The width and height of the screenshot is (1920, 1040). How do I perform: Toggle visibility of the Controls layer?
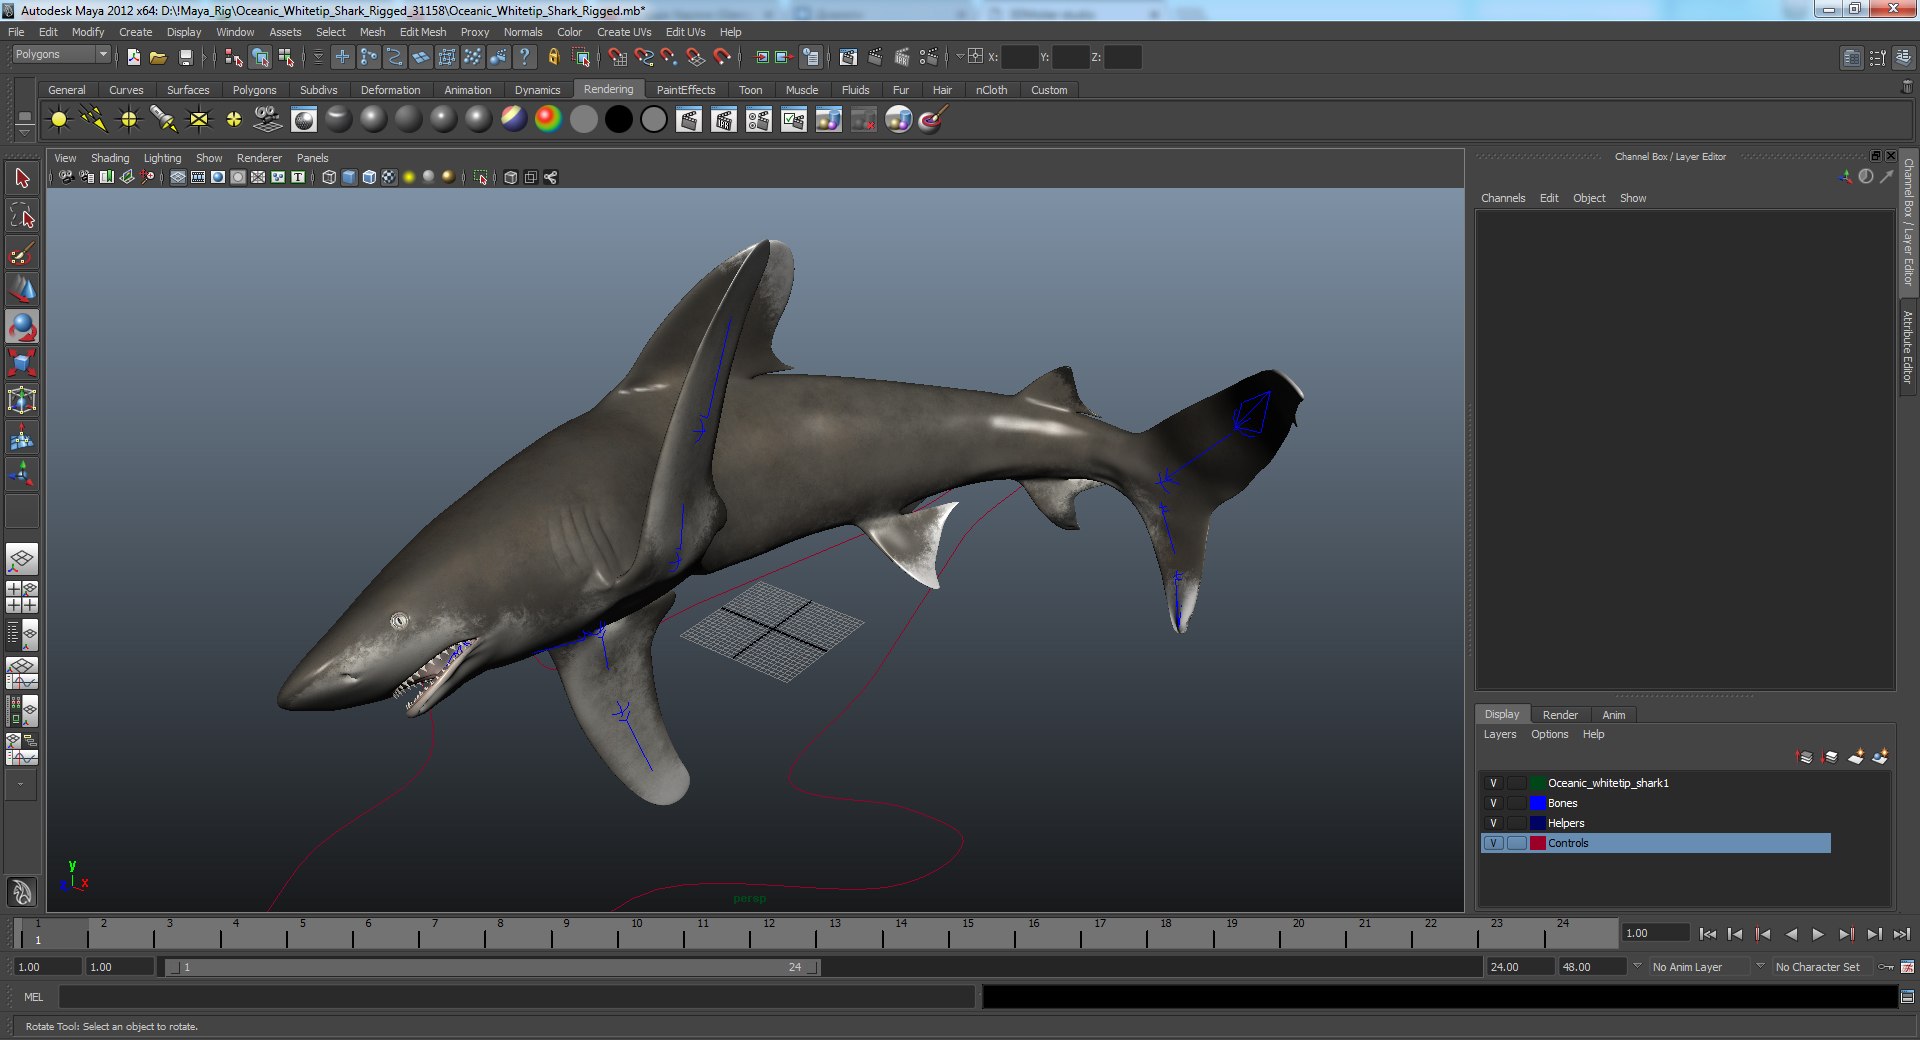click(x=1493, y=843)
